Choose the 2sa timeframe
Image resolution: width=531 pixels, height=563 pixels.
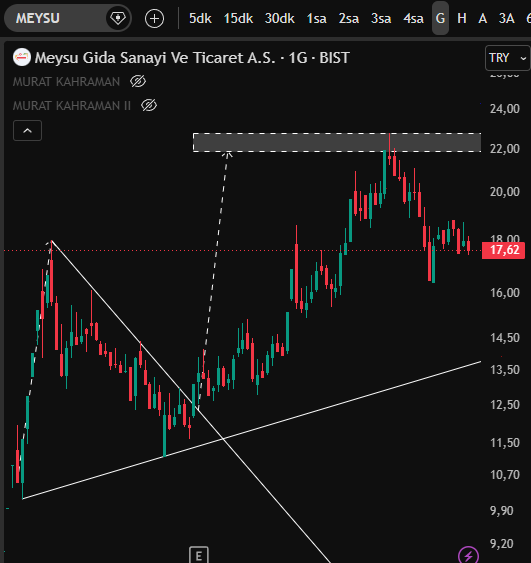pyautogui.click(x=349, y=18)
